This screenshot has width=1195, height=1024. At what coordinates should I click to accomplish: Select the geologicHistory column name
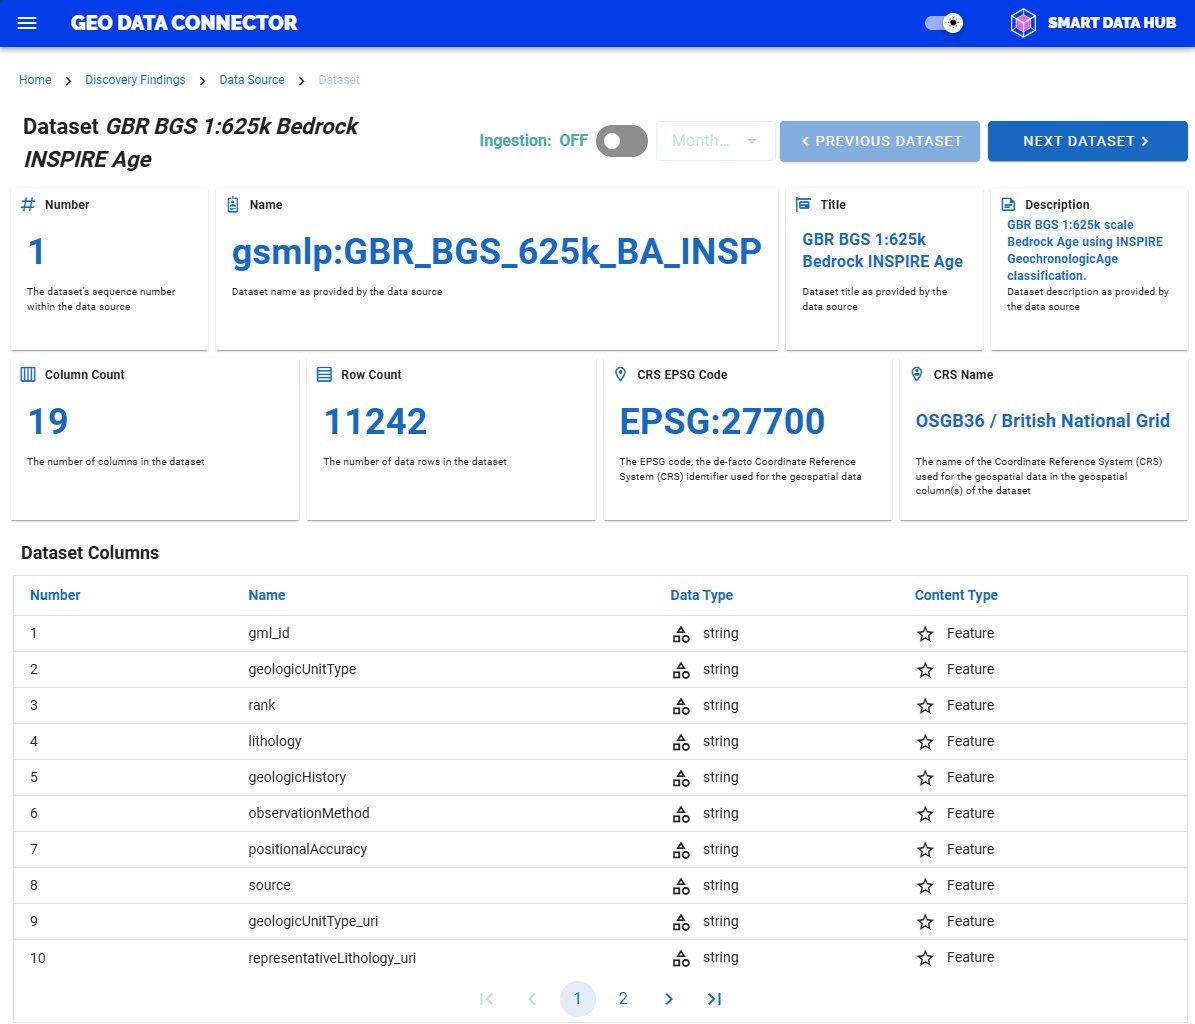pyautogui.click(x=297, y=777)
